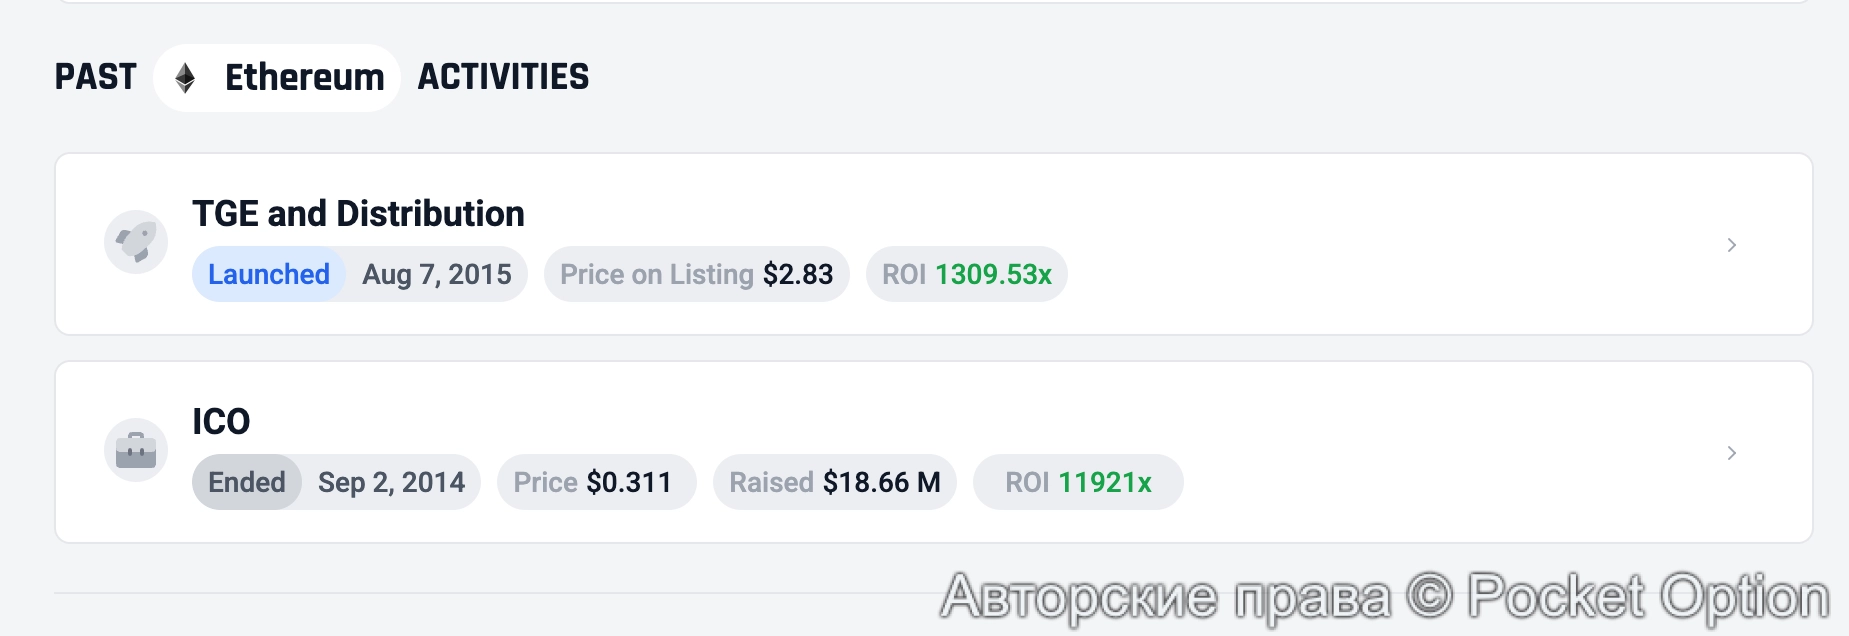Open the TGE and Distribution title link
This screenshot has width=1849, height=636.
pos(358,213)
